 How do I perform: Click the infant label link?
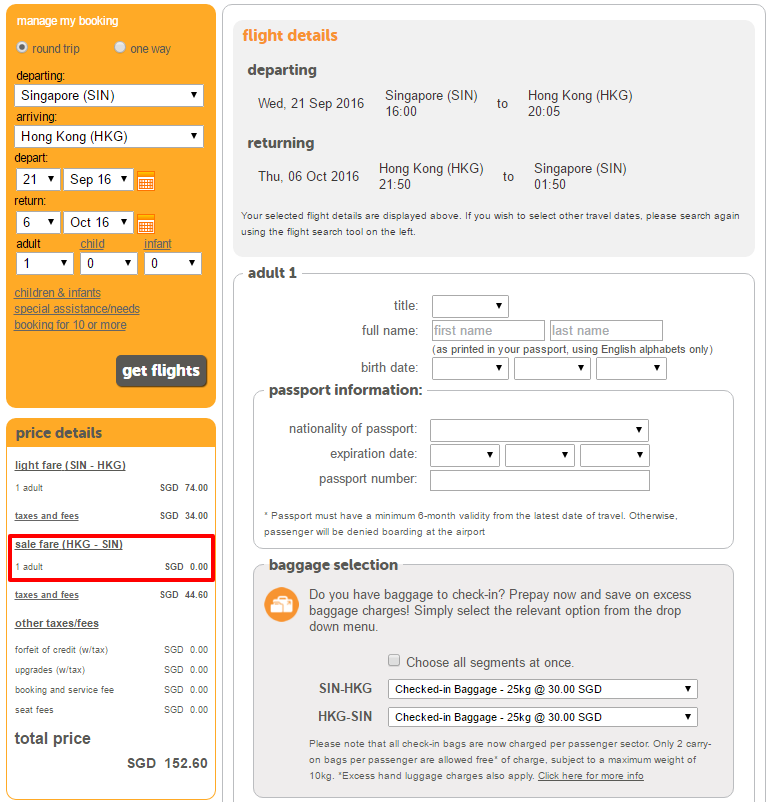[x=157, y=244]
